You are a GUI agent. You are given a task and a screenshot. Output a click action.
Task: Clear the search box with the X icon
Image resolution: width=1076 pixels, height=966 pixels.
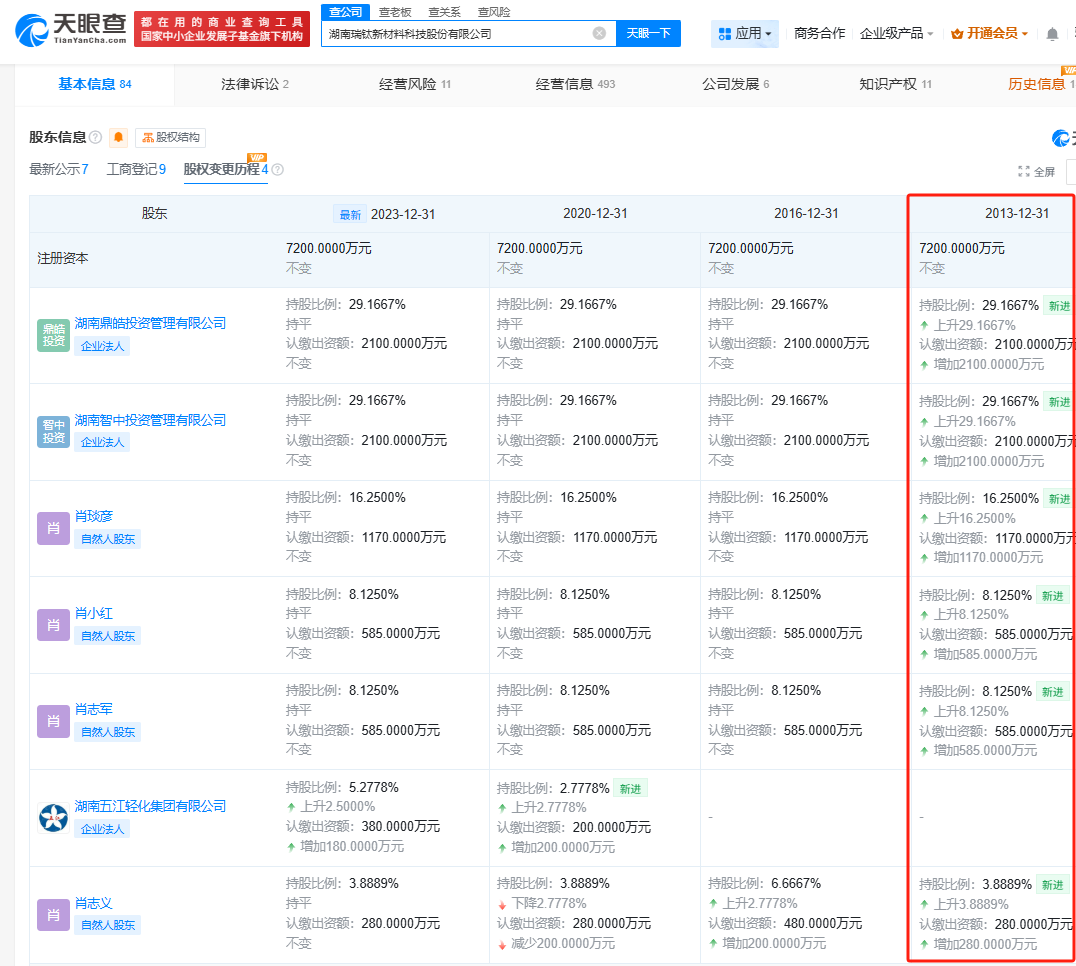tap(599, 34)
